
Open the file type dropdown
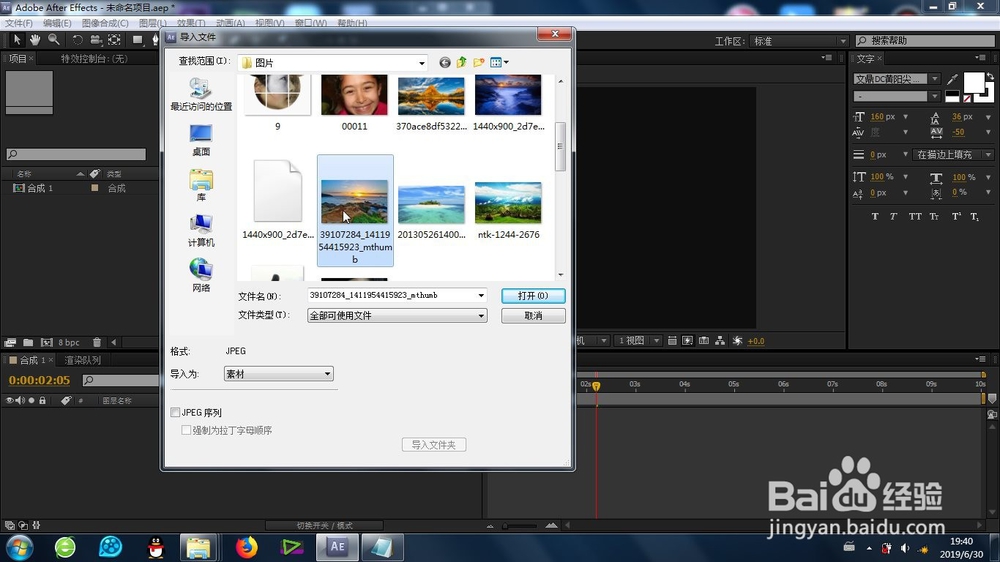tap(397, 316)
